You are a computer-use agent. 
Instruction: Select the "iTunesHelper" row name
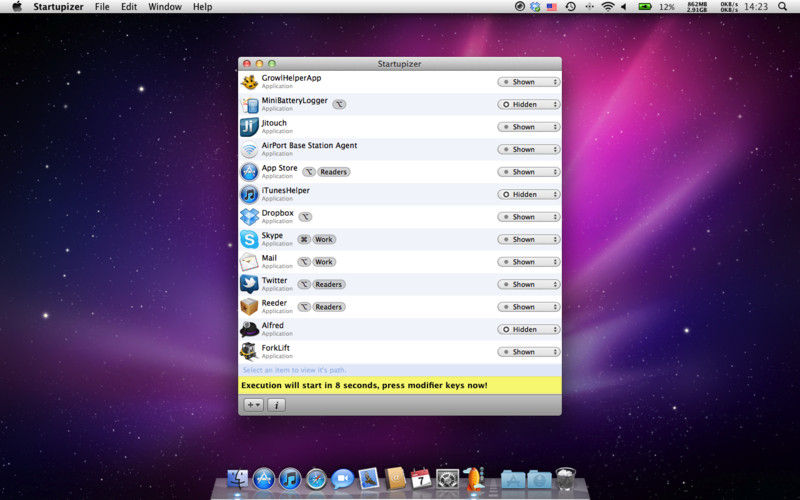pyautogui.click(x=285, y=190)
